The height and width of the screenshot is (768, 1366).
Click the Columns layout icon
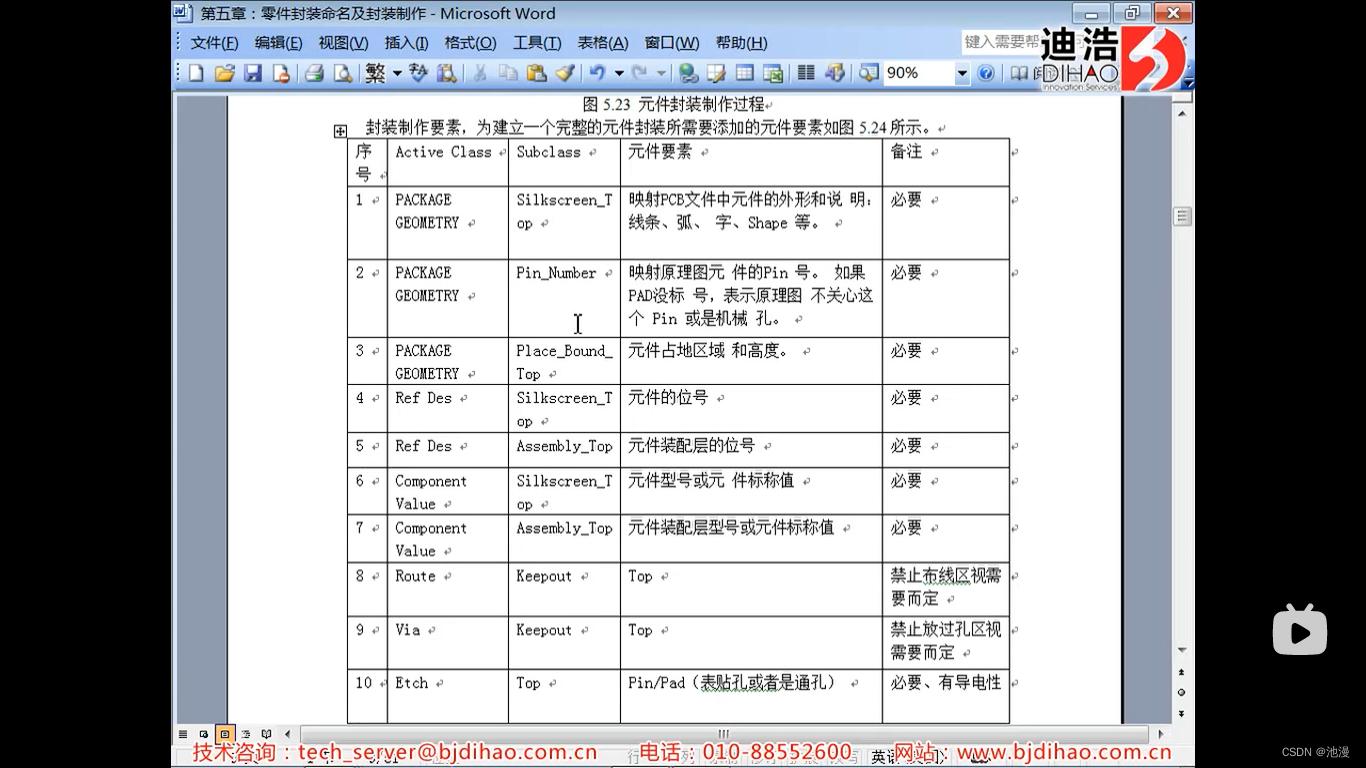coord(806,73)
